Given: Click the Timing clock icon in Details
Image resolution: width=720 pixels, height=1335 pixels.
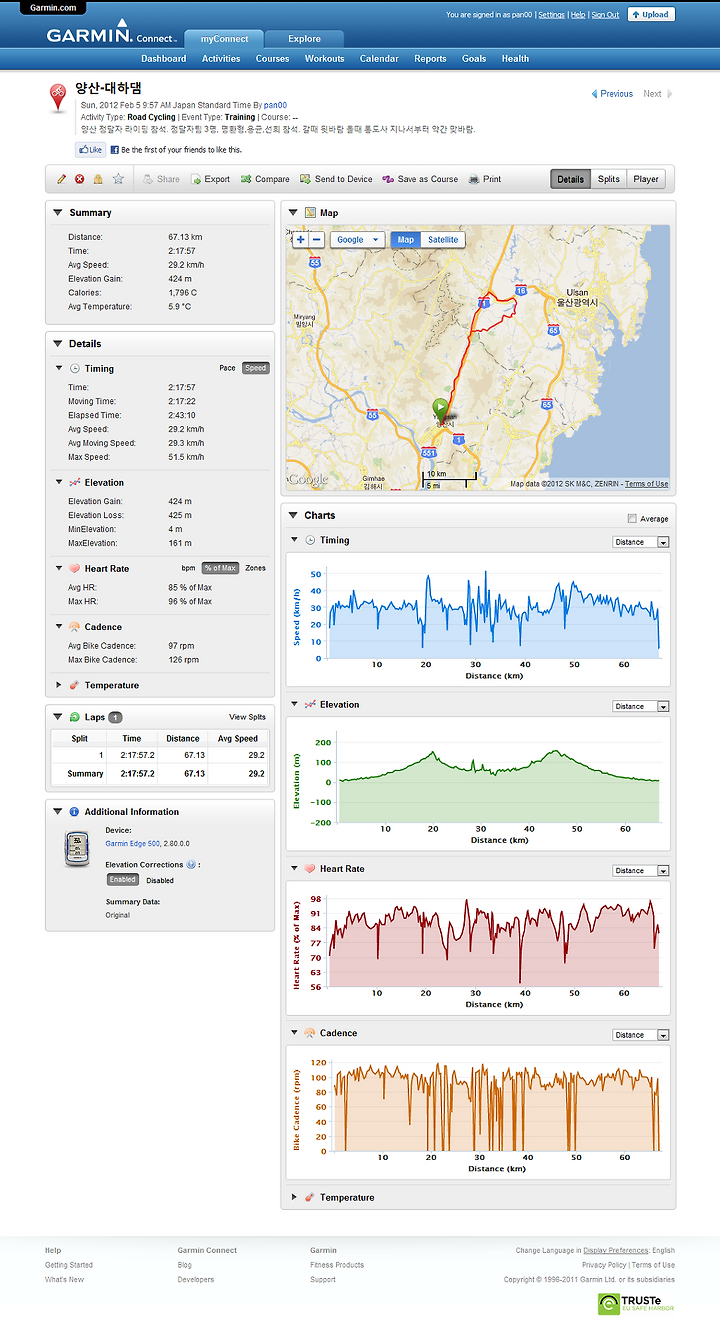Looking at the screenshot, I should pyautogui.click(x=74, y=368).
